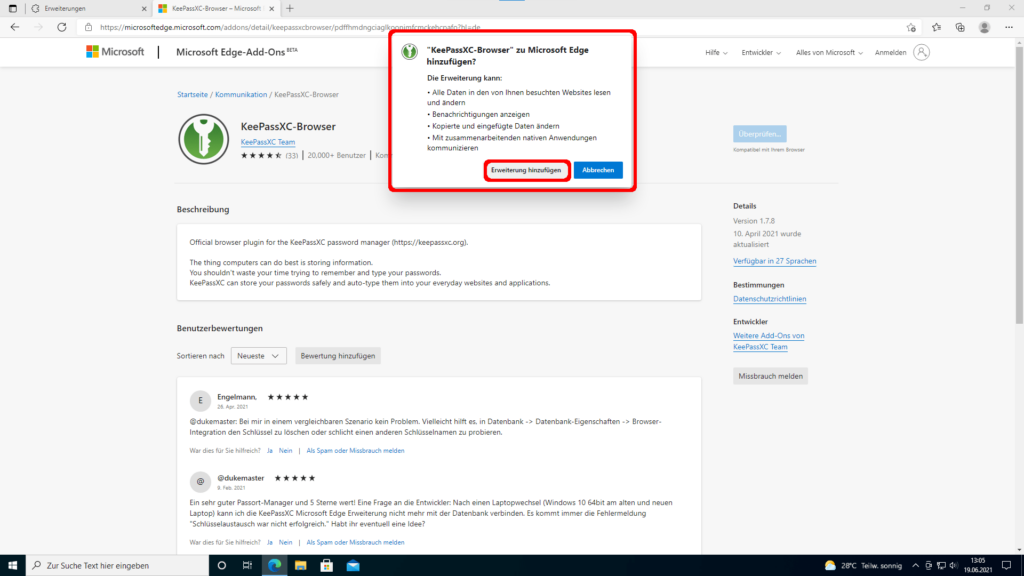Open Collections icon in toolbar
Image resolution: width=1024 pixels, height=576 pixels.
tap(960, 27)
